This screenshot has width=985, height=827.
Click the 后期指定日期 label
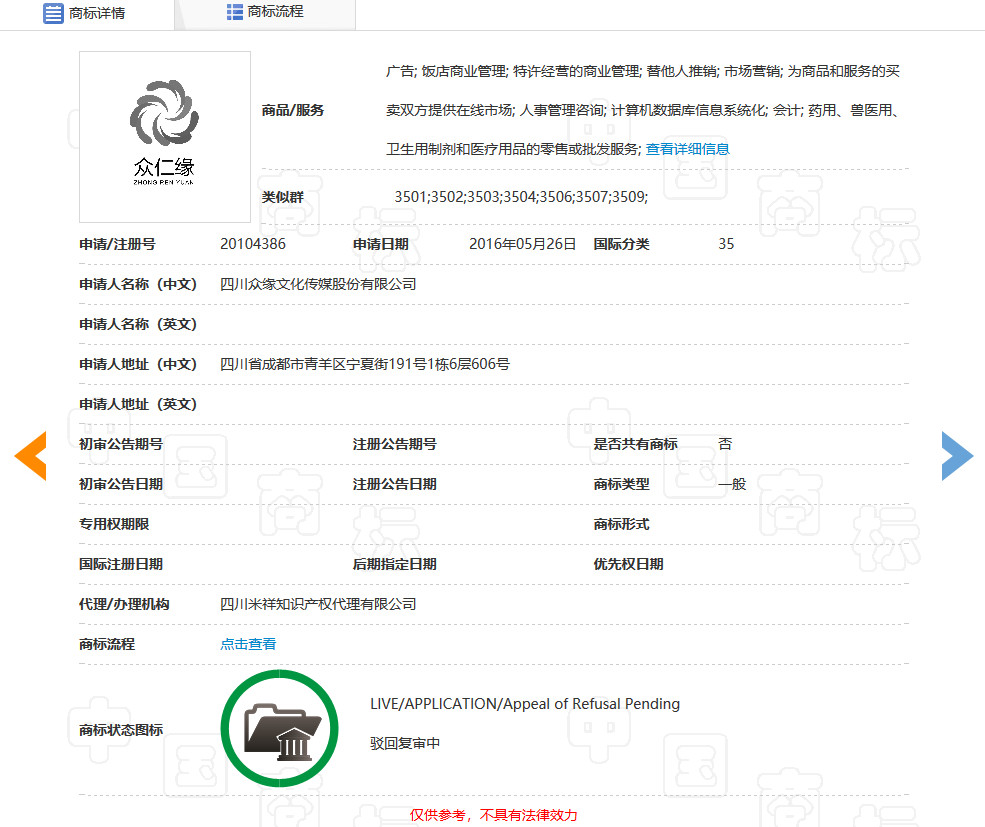pyautogui.click(x=395, y=564)
